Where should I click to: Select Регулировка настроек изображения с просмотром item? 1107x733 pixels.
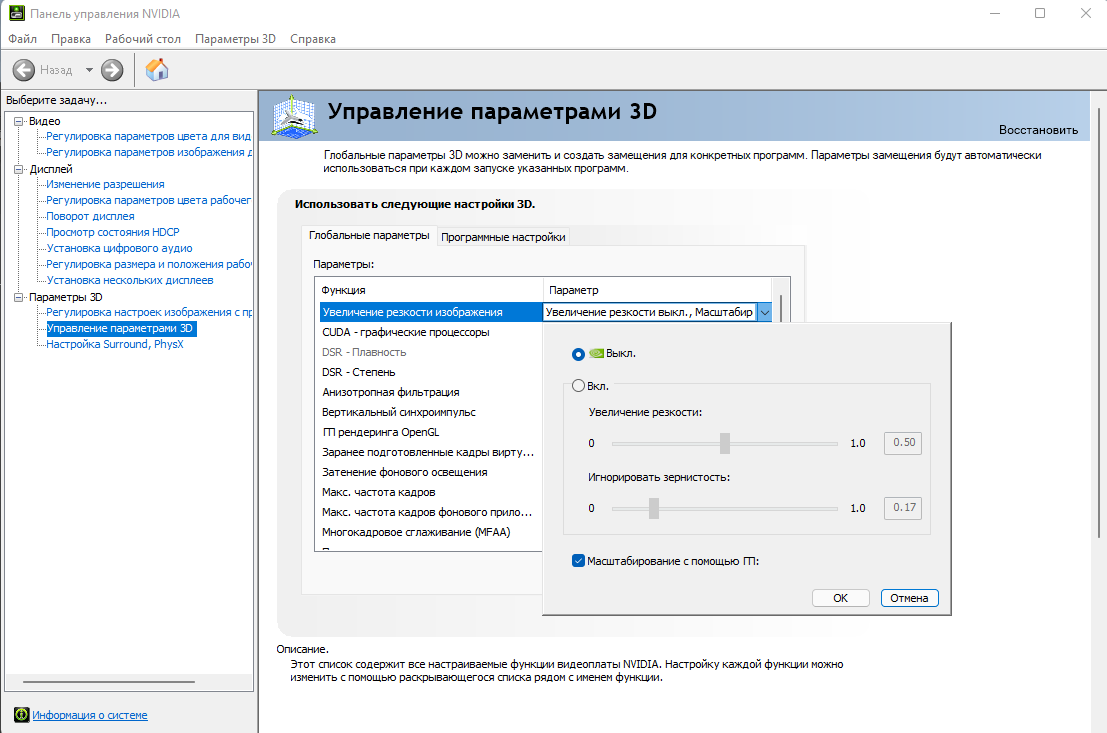[x=148, y=312]
